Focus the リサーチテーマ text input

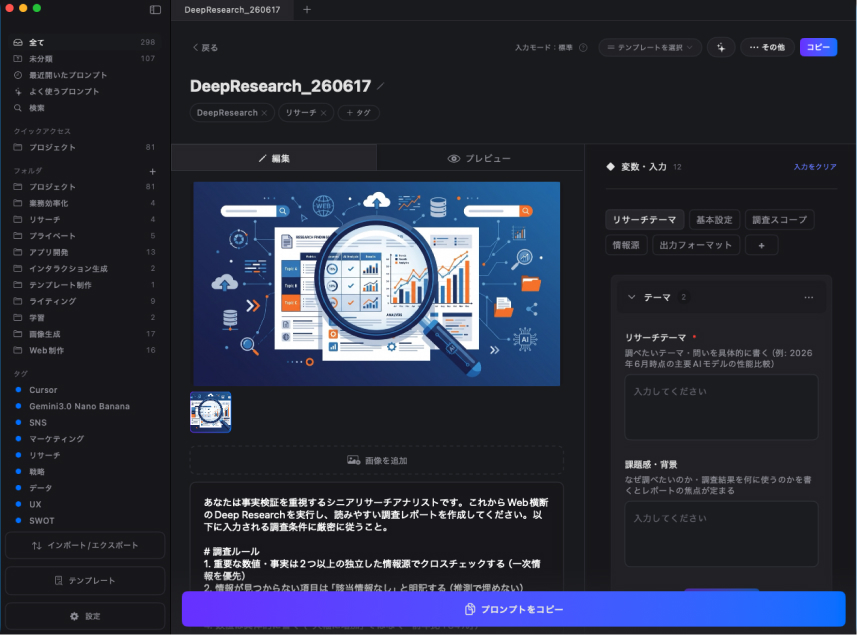coord(721,407)
